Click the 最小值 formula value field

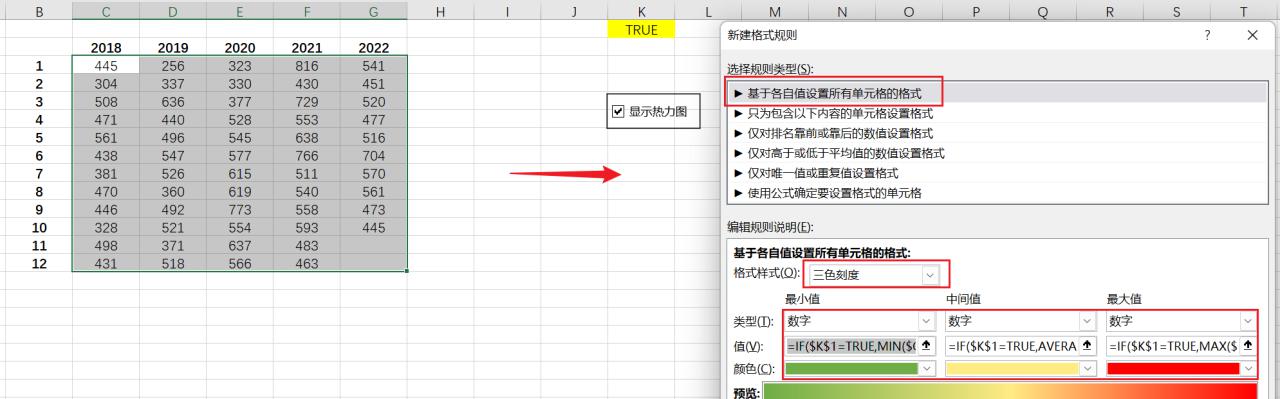[851, 346]
